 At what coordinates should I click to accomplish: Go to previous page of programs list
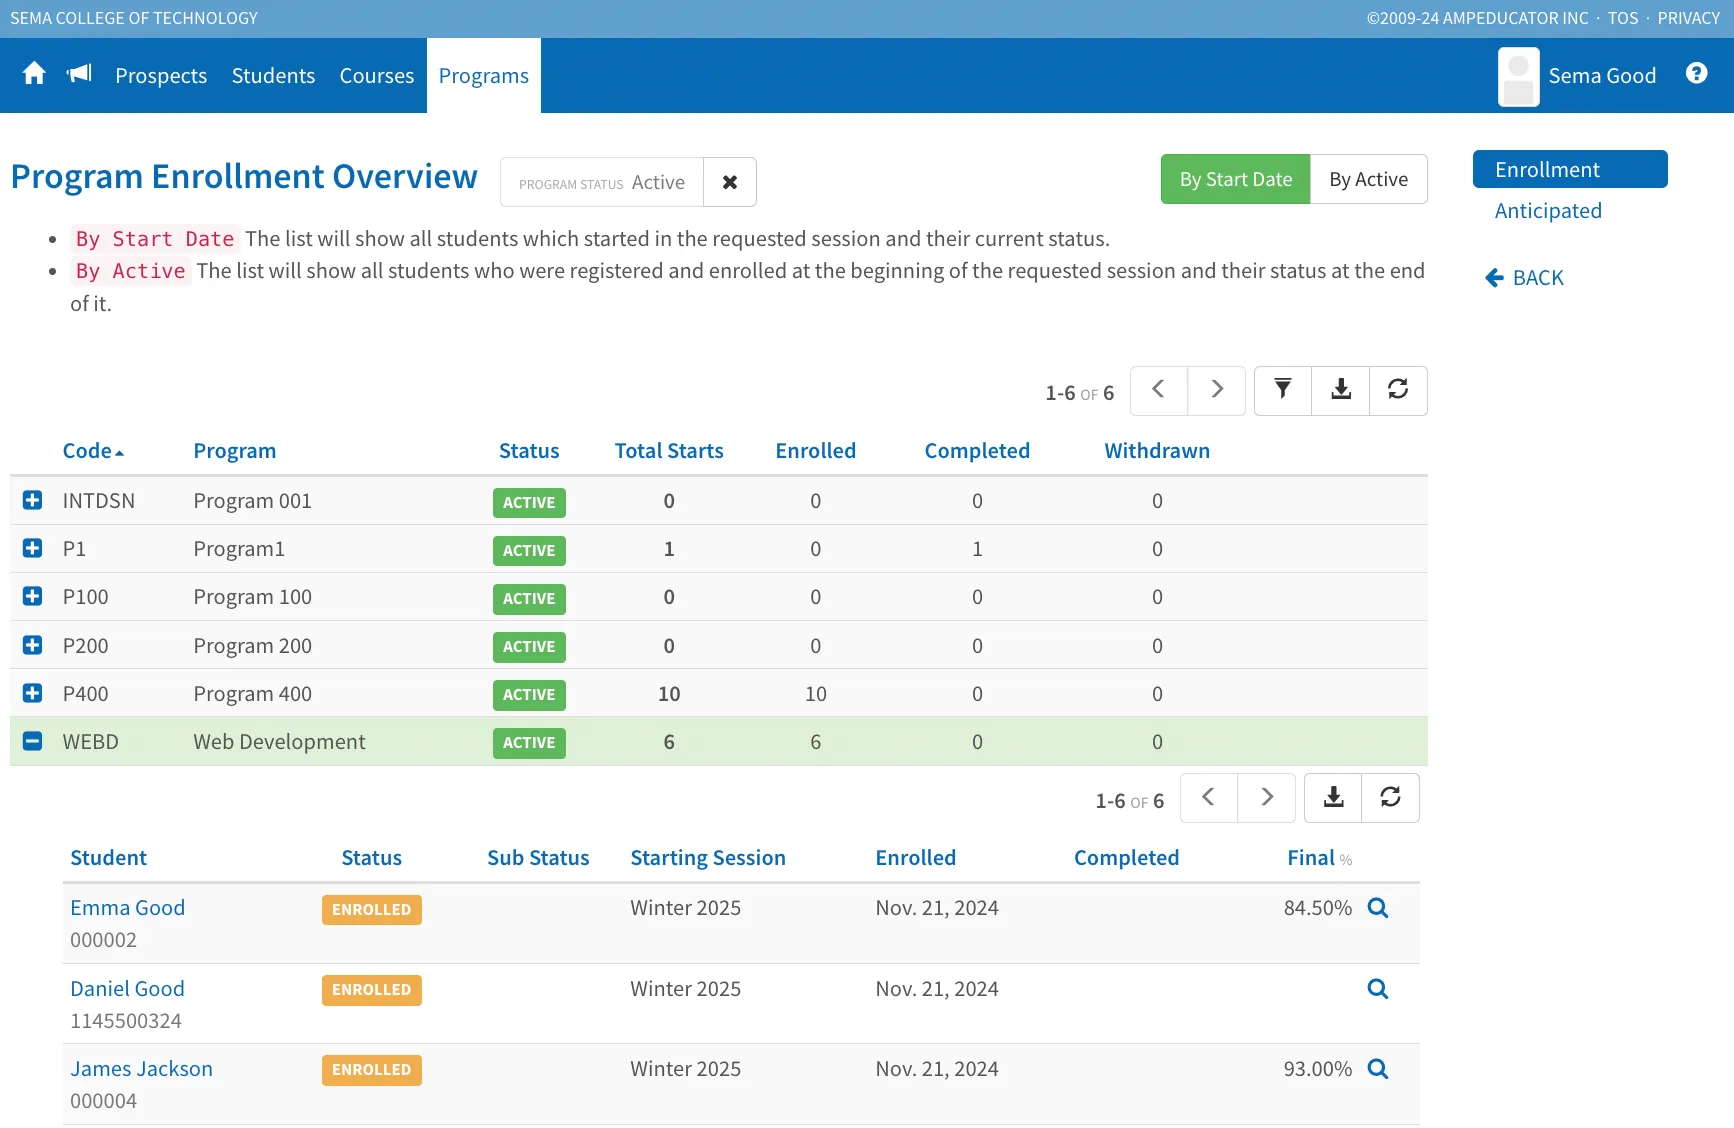pos(1159,390)
